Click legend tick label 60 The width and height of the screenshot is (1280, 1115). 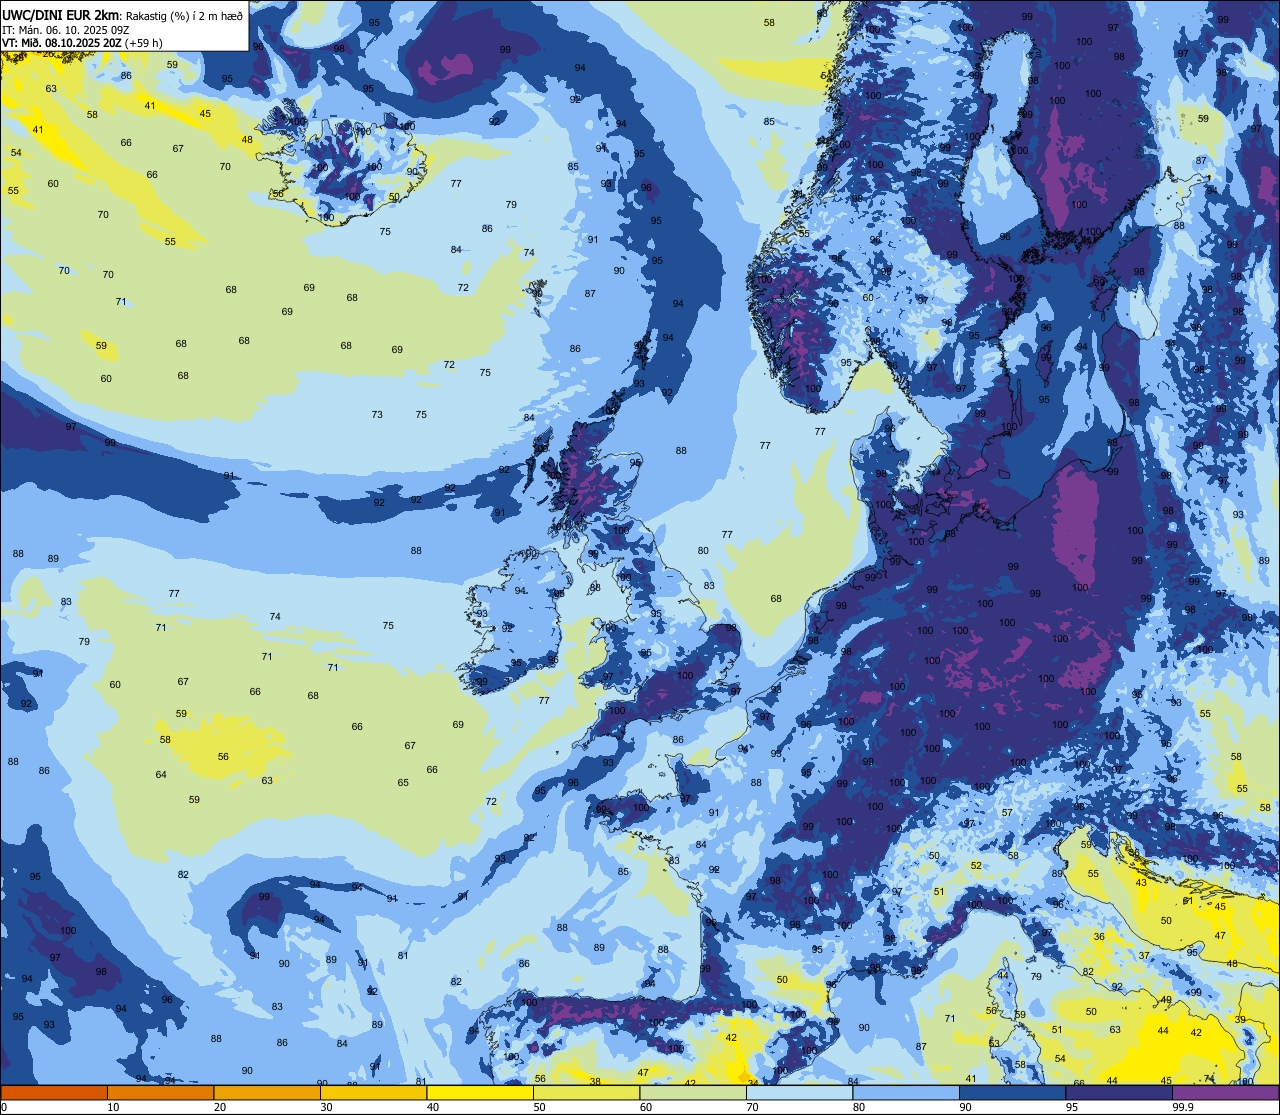(645, 1107)
